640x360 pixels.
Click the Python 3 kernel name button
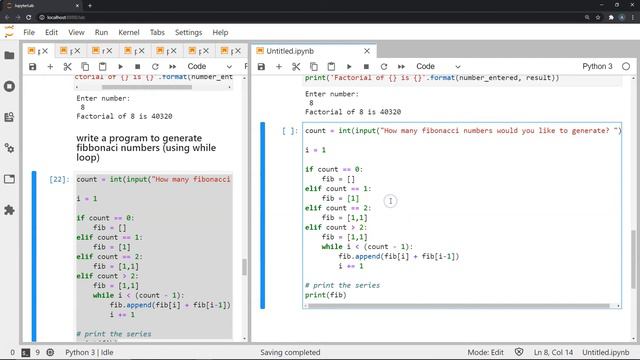tap(597, 67)
